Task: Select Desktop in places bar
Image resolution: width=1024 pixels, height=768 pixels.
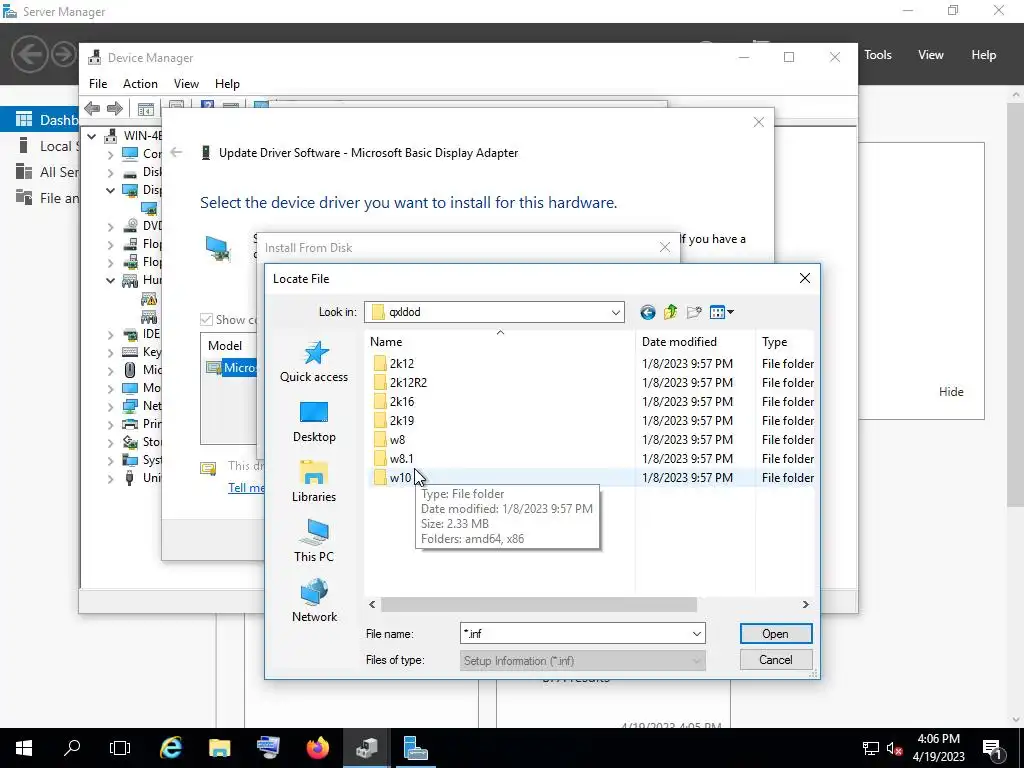Action: 314,422
